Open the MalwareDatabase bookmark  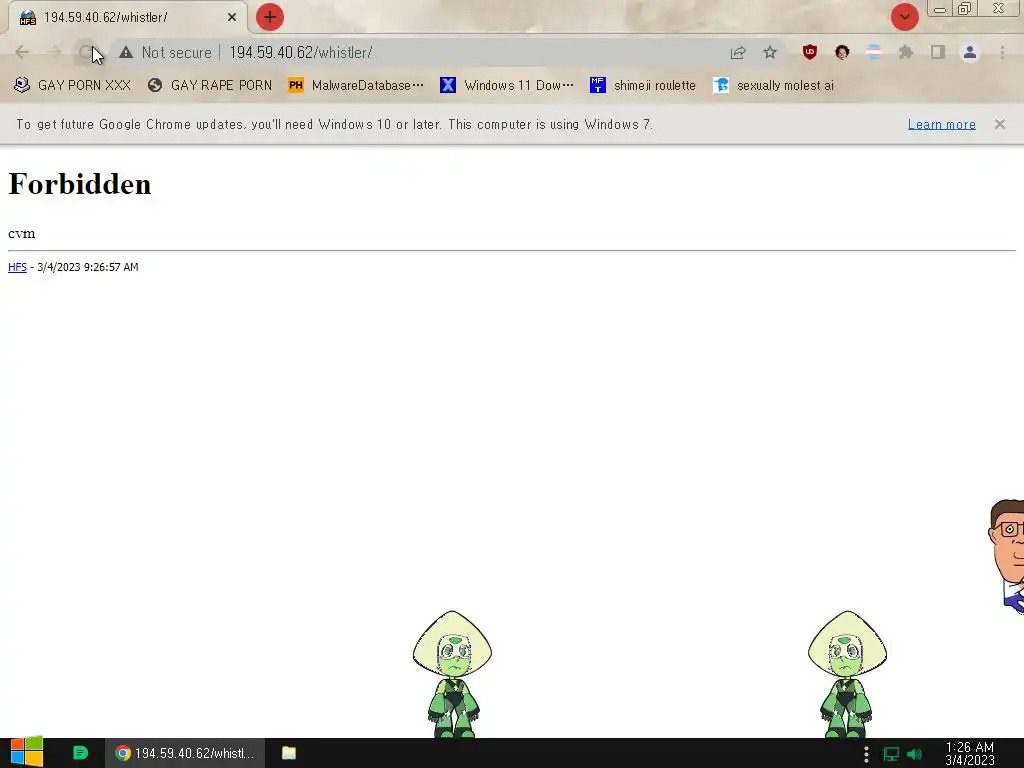pyautogui.click(x=356, y=85)
